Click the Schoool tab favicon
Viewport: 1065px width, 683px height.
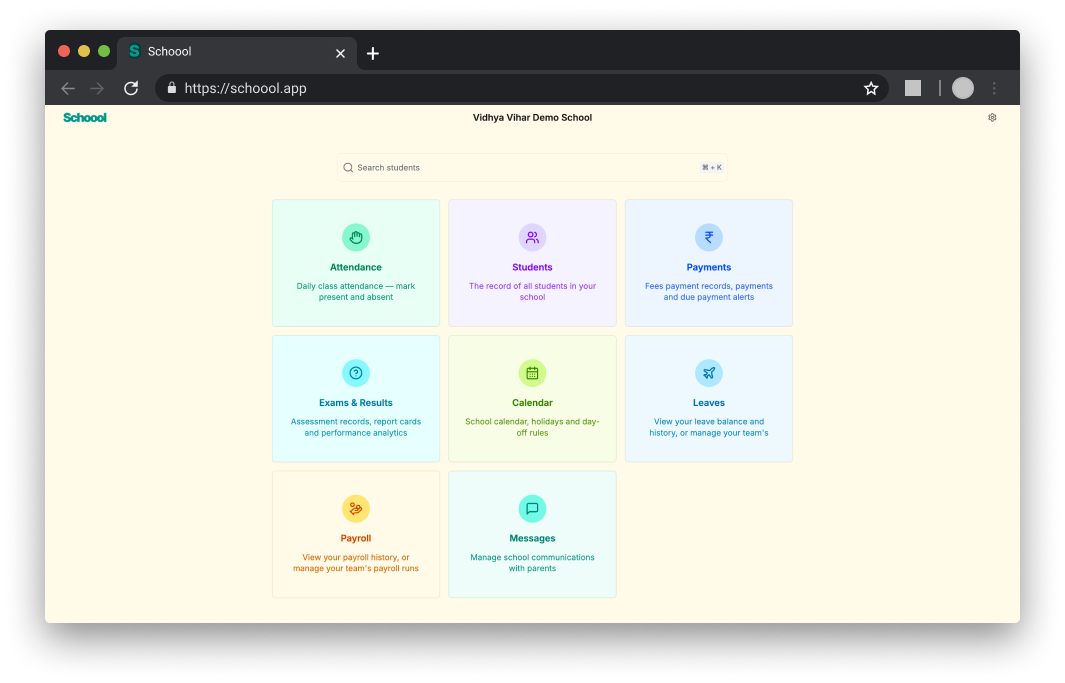(x=134, y=51)
